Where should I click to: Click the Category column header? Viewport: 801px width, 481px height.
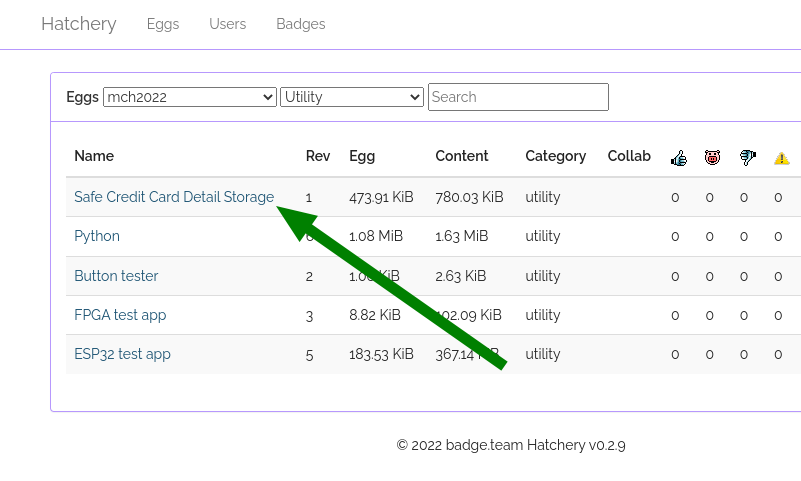(555, 156)
